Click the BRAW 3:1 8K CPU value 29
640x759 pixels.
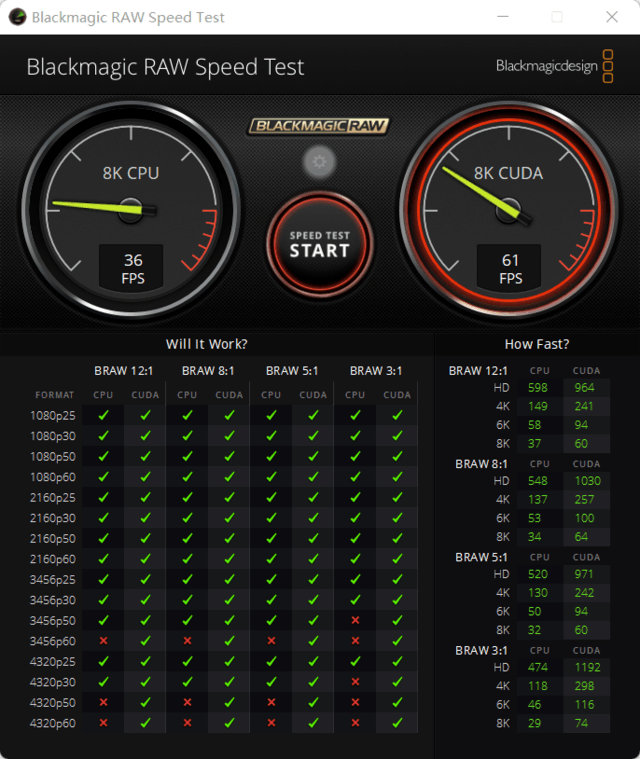click(x=534, y=724)
